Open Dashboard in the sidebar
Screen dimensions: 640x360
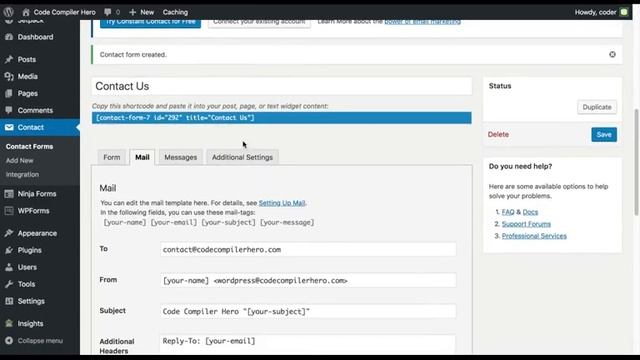click(x=35, y=37)
